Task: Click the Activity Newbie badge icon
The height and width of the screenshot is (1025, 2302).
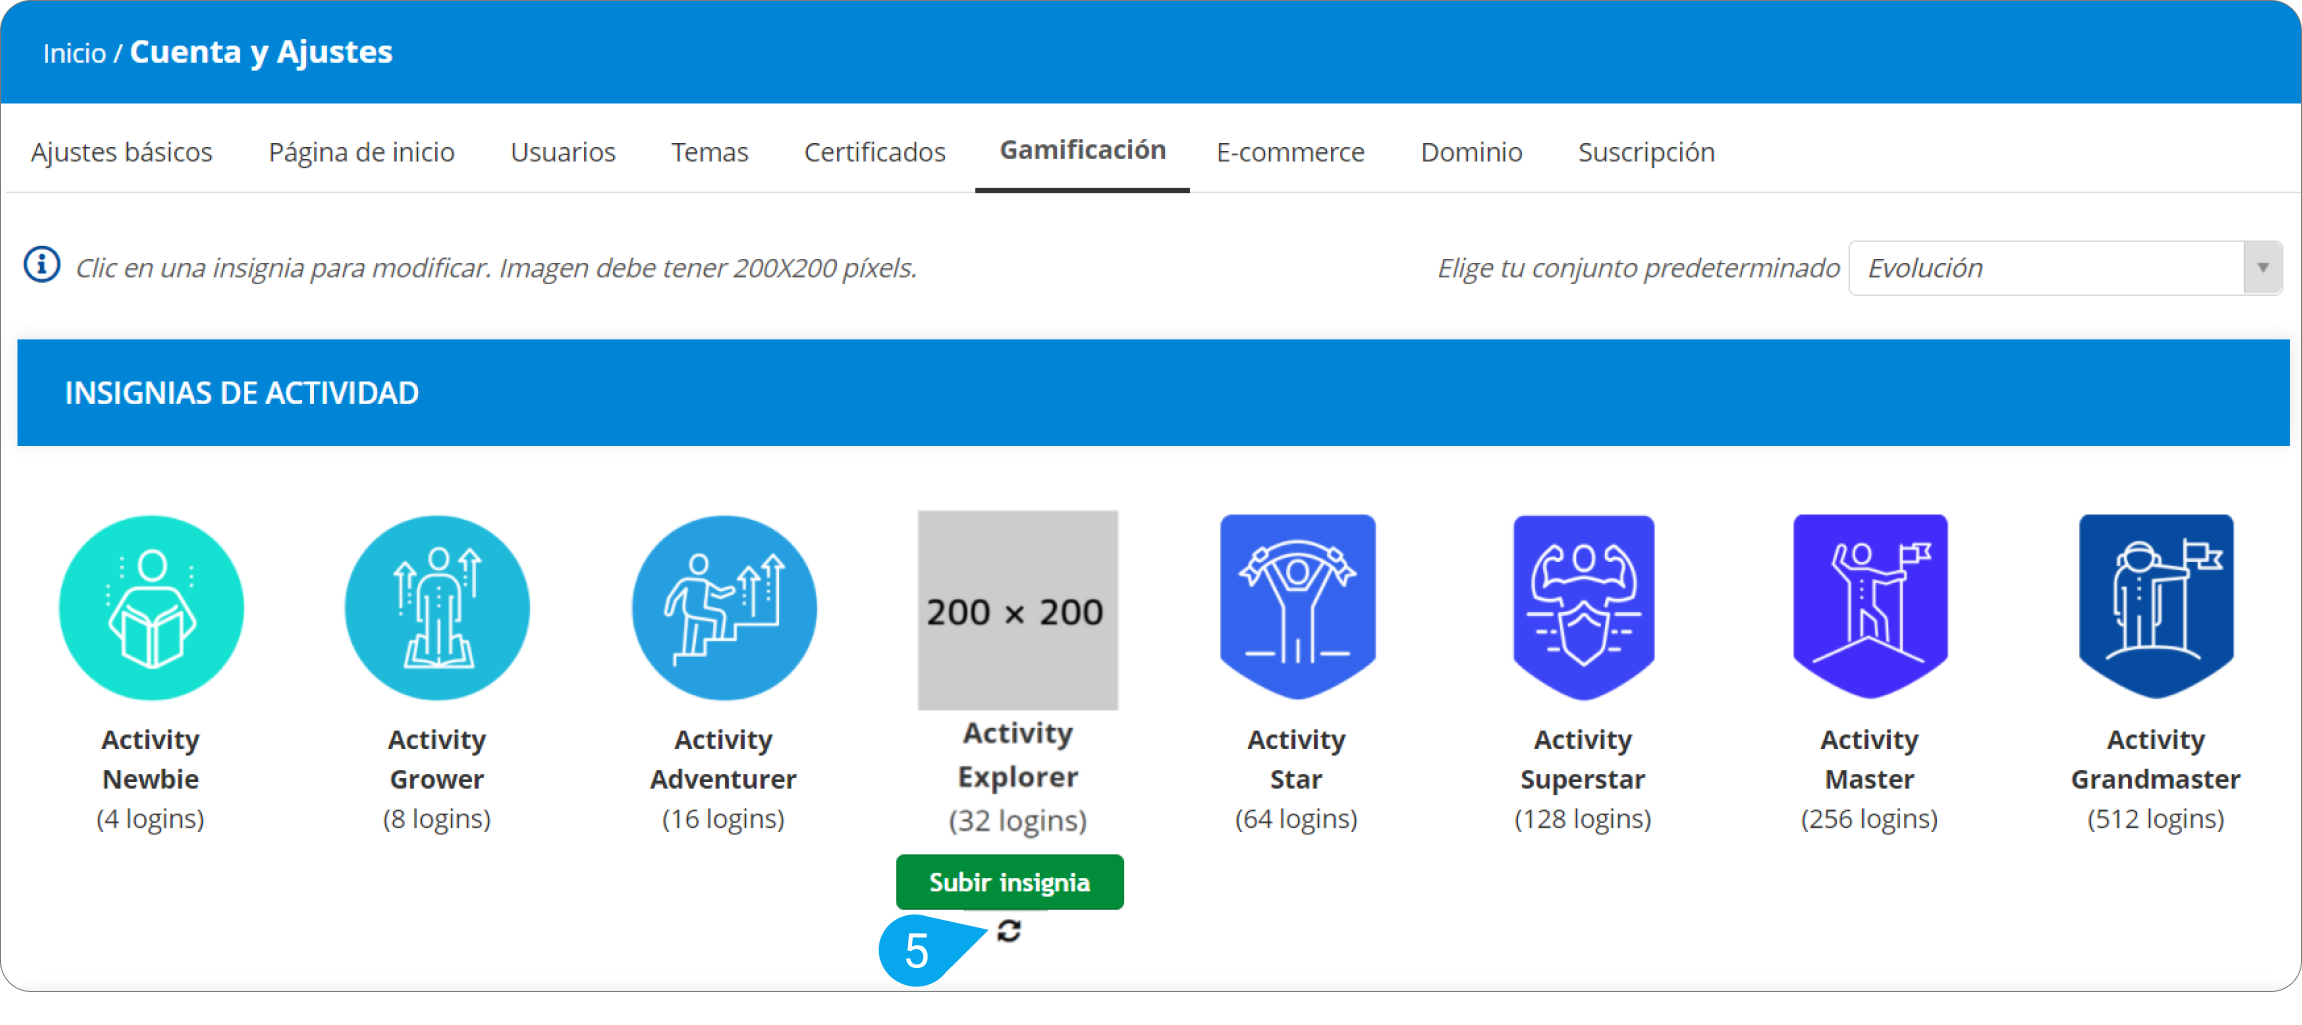Action: (151, 607)
